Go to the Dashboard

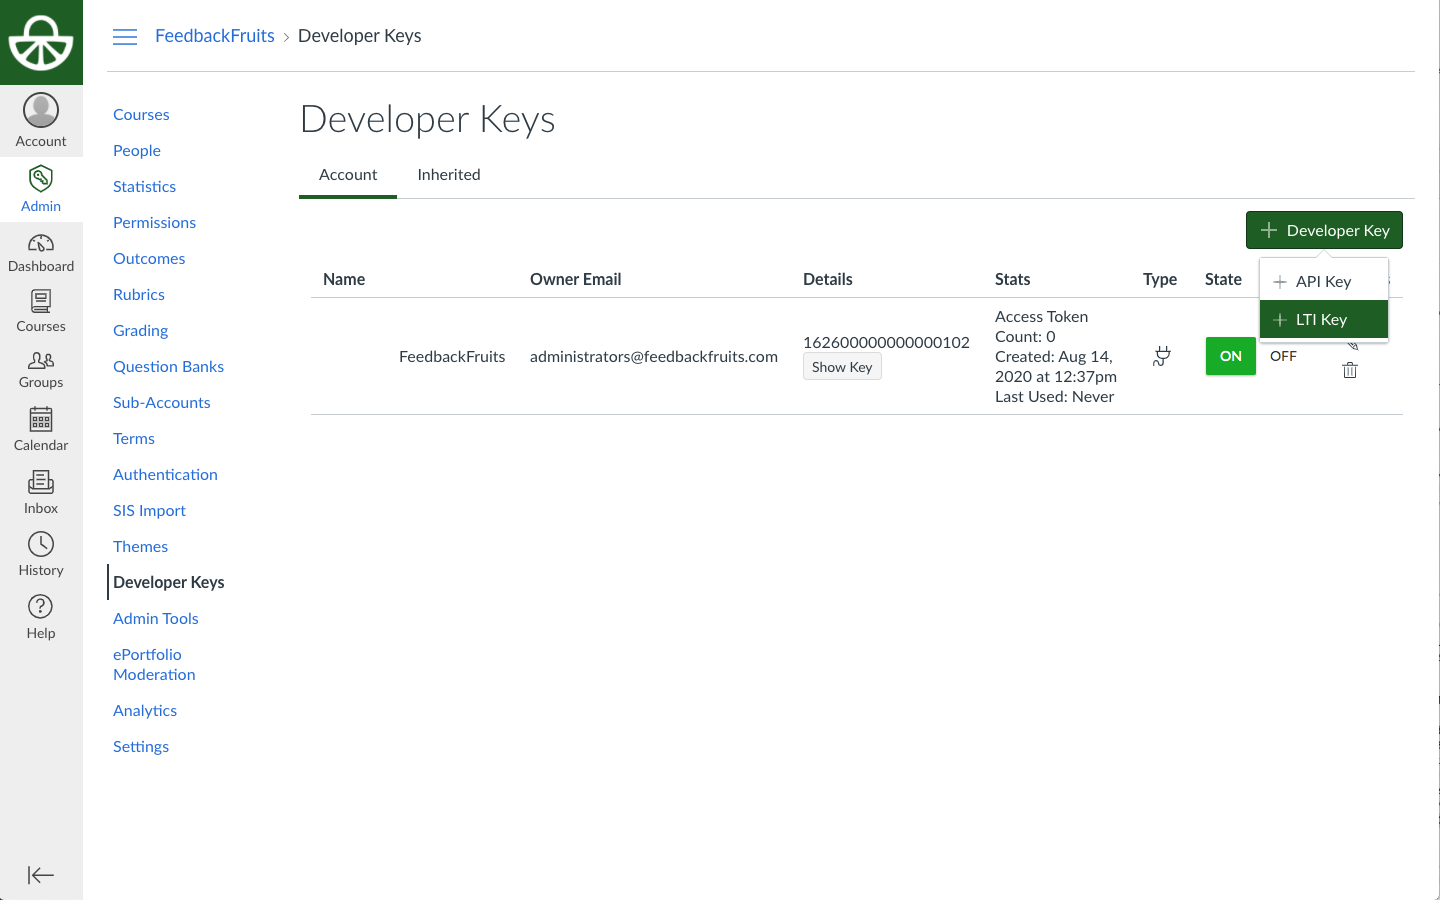click(41, 252)
